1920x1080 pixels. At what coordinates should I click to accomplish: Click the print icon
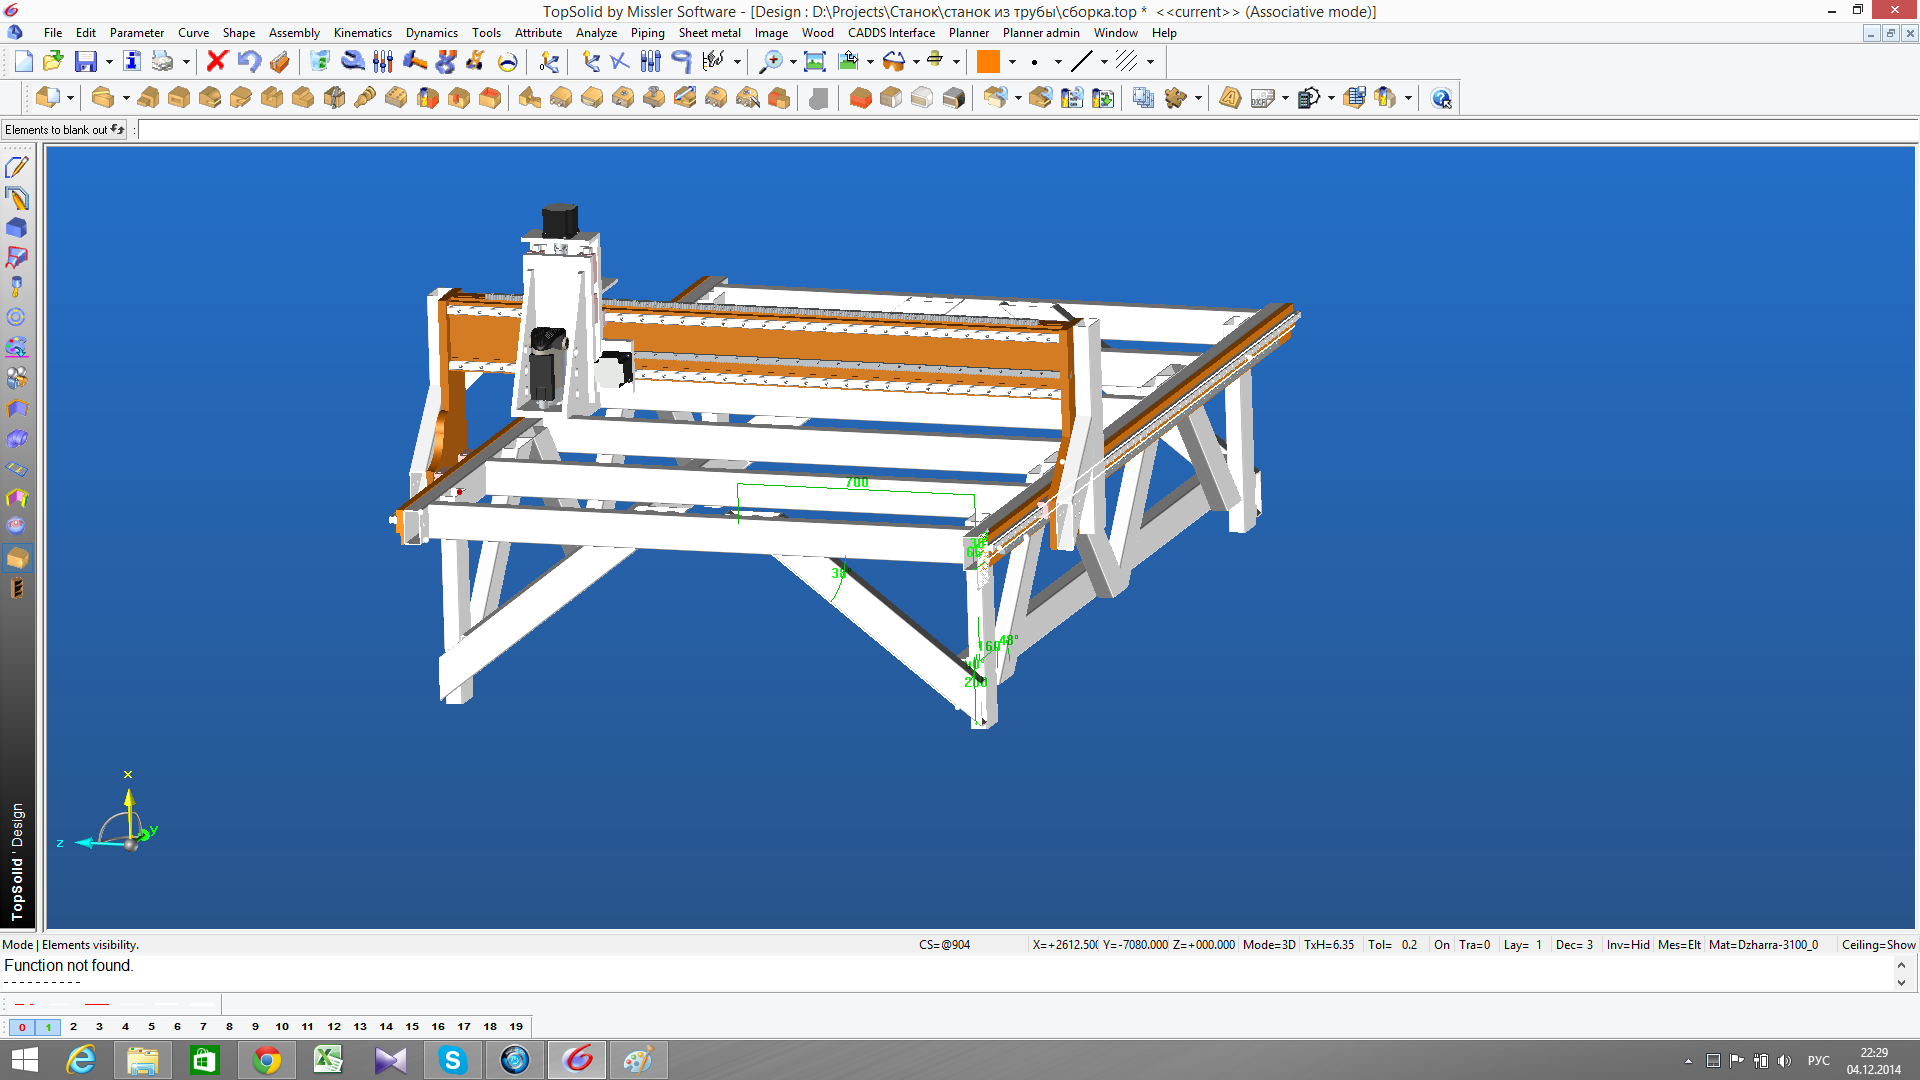click(x=162, y=62)
